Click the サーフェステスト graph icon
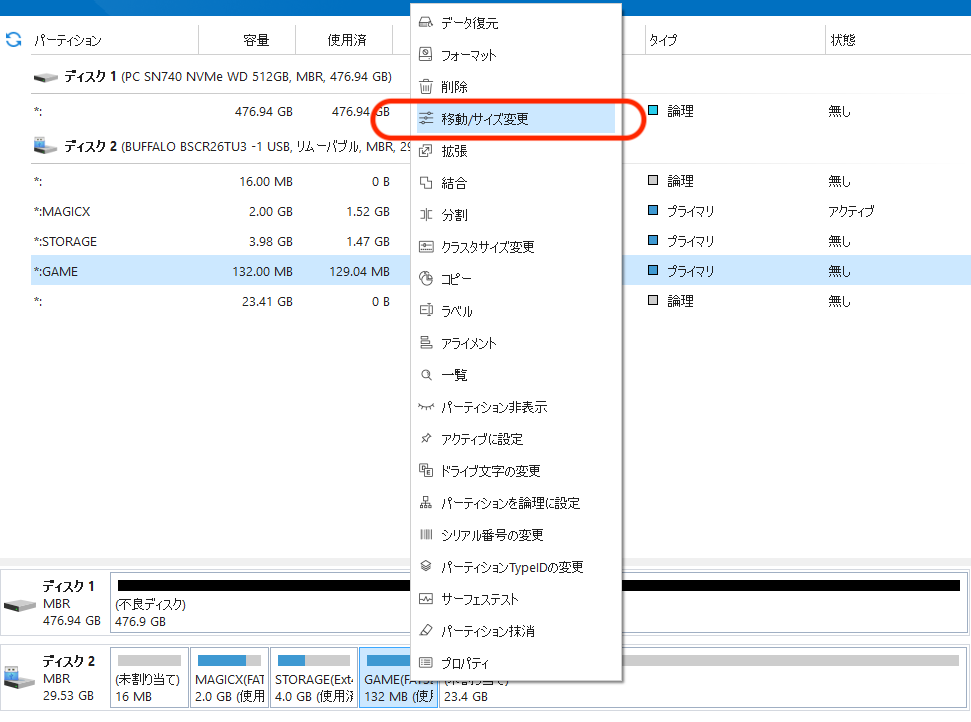This screenshot has width=971, height=722. [x=425, y=598]
